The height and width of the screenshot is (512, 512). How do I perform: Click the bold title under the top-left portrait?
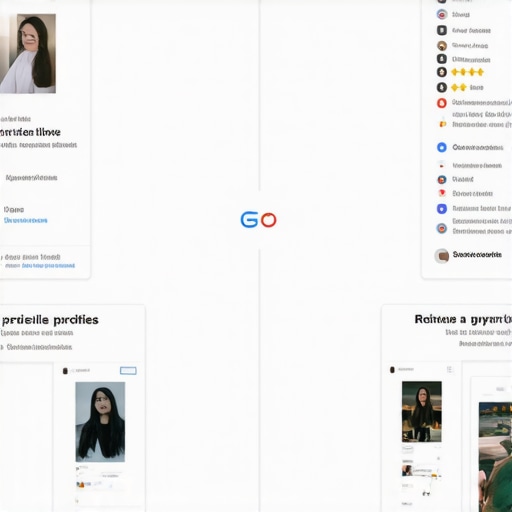coord(30,132)
